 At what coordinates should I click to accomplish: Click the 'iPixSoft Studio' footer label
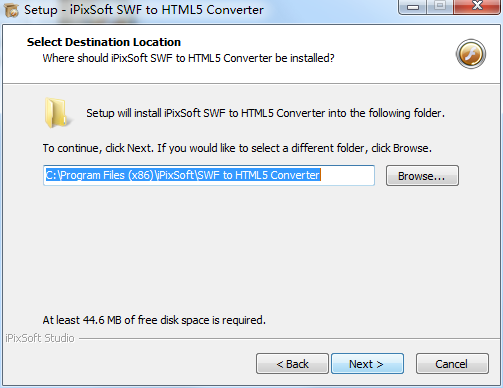40,338
